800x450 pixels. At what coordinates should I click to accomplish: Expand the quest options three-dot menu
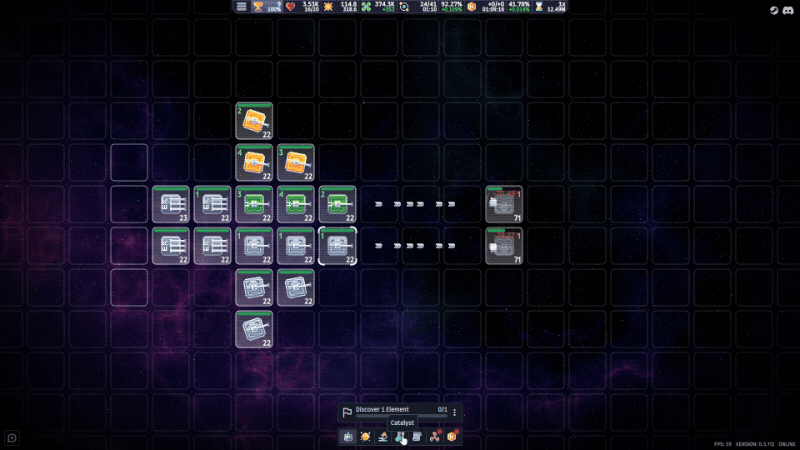(x=455, y=411)
